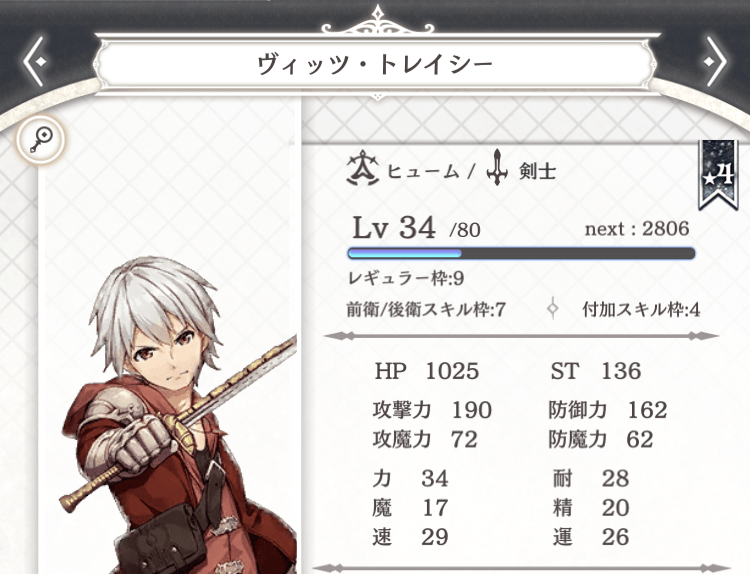This screenshot has width=750, height=574.
Task: Go to previous character with left arrow
Action: coord(35,62)
